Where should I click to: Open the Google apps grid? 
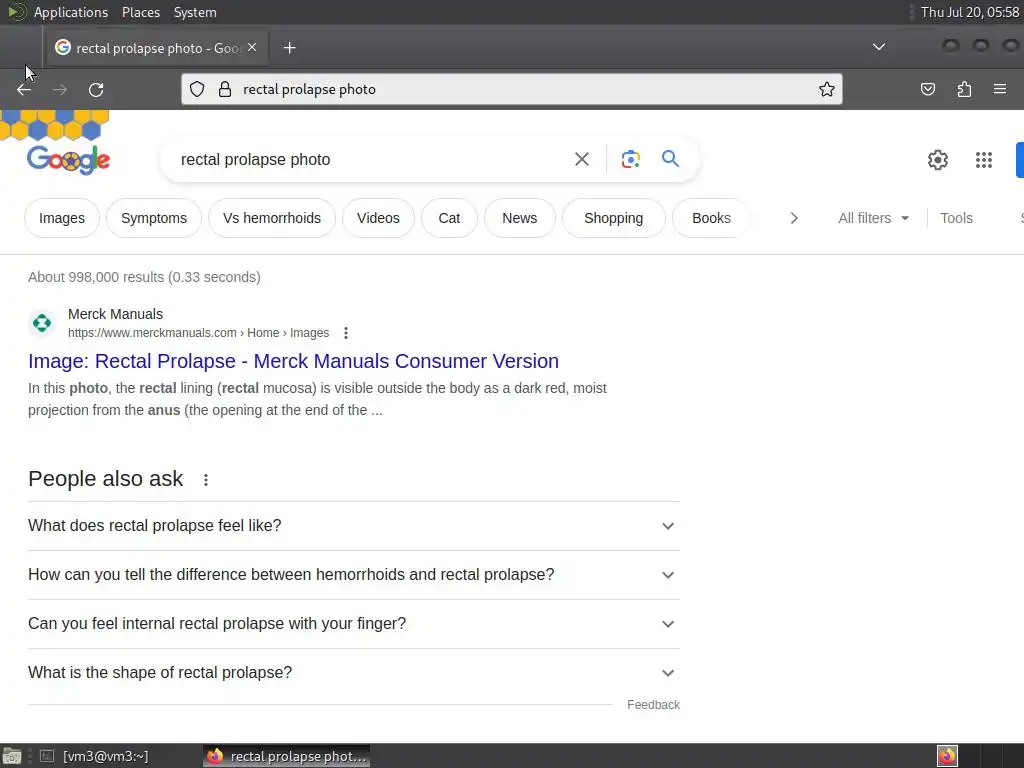(984, 160)
